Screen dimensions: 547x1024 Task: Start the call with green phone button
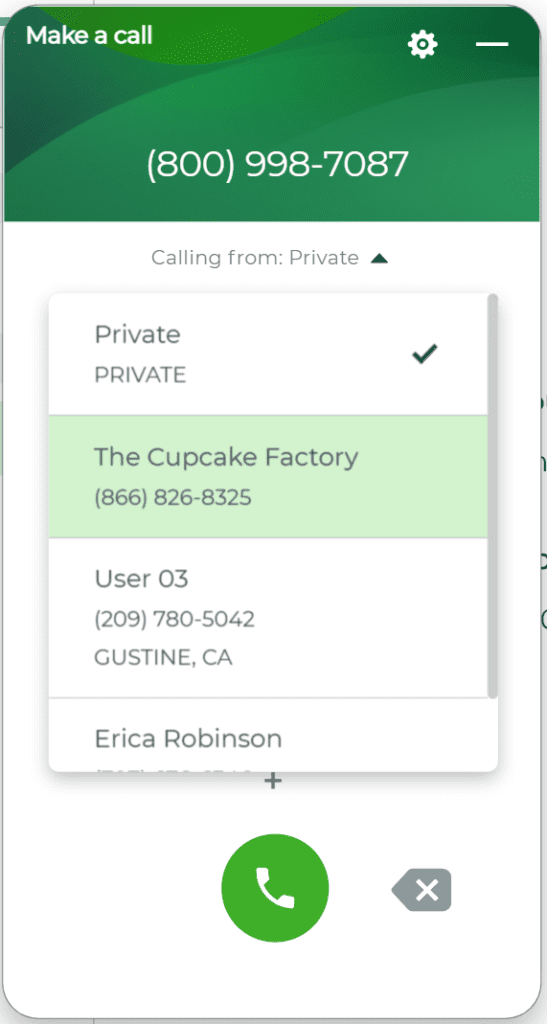[x=275, y=888]
